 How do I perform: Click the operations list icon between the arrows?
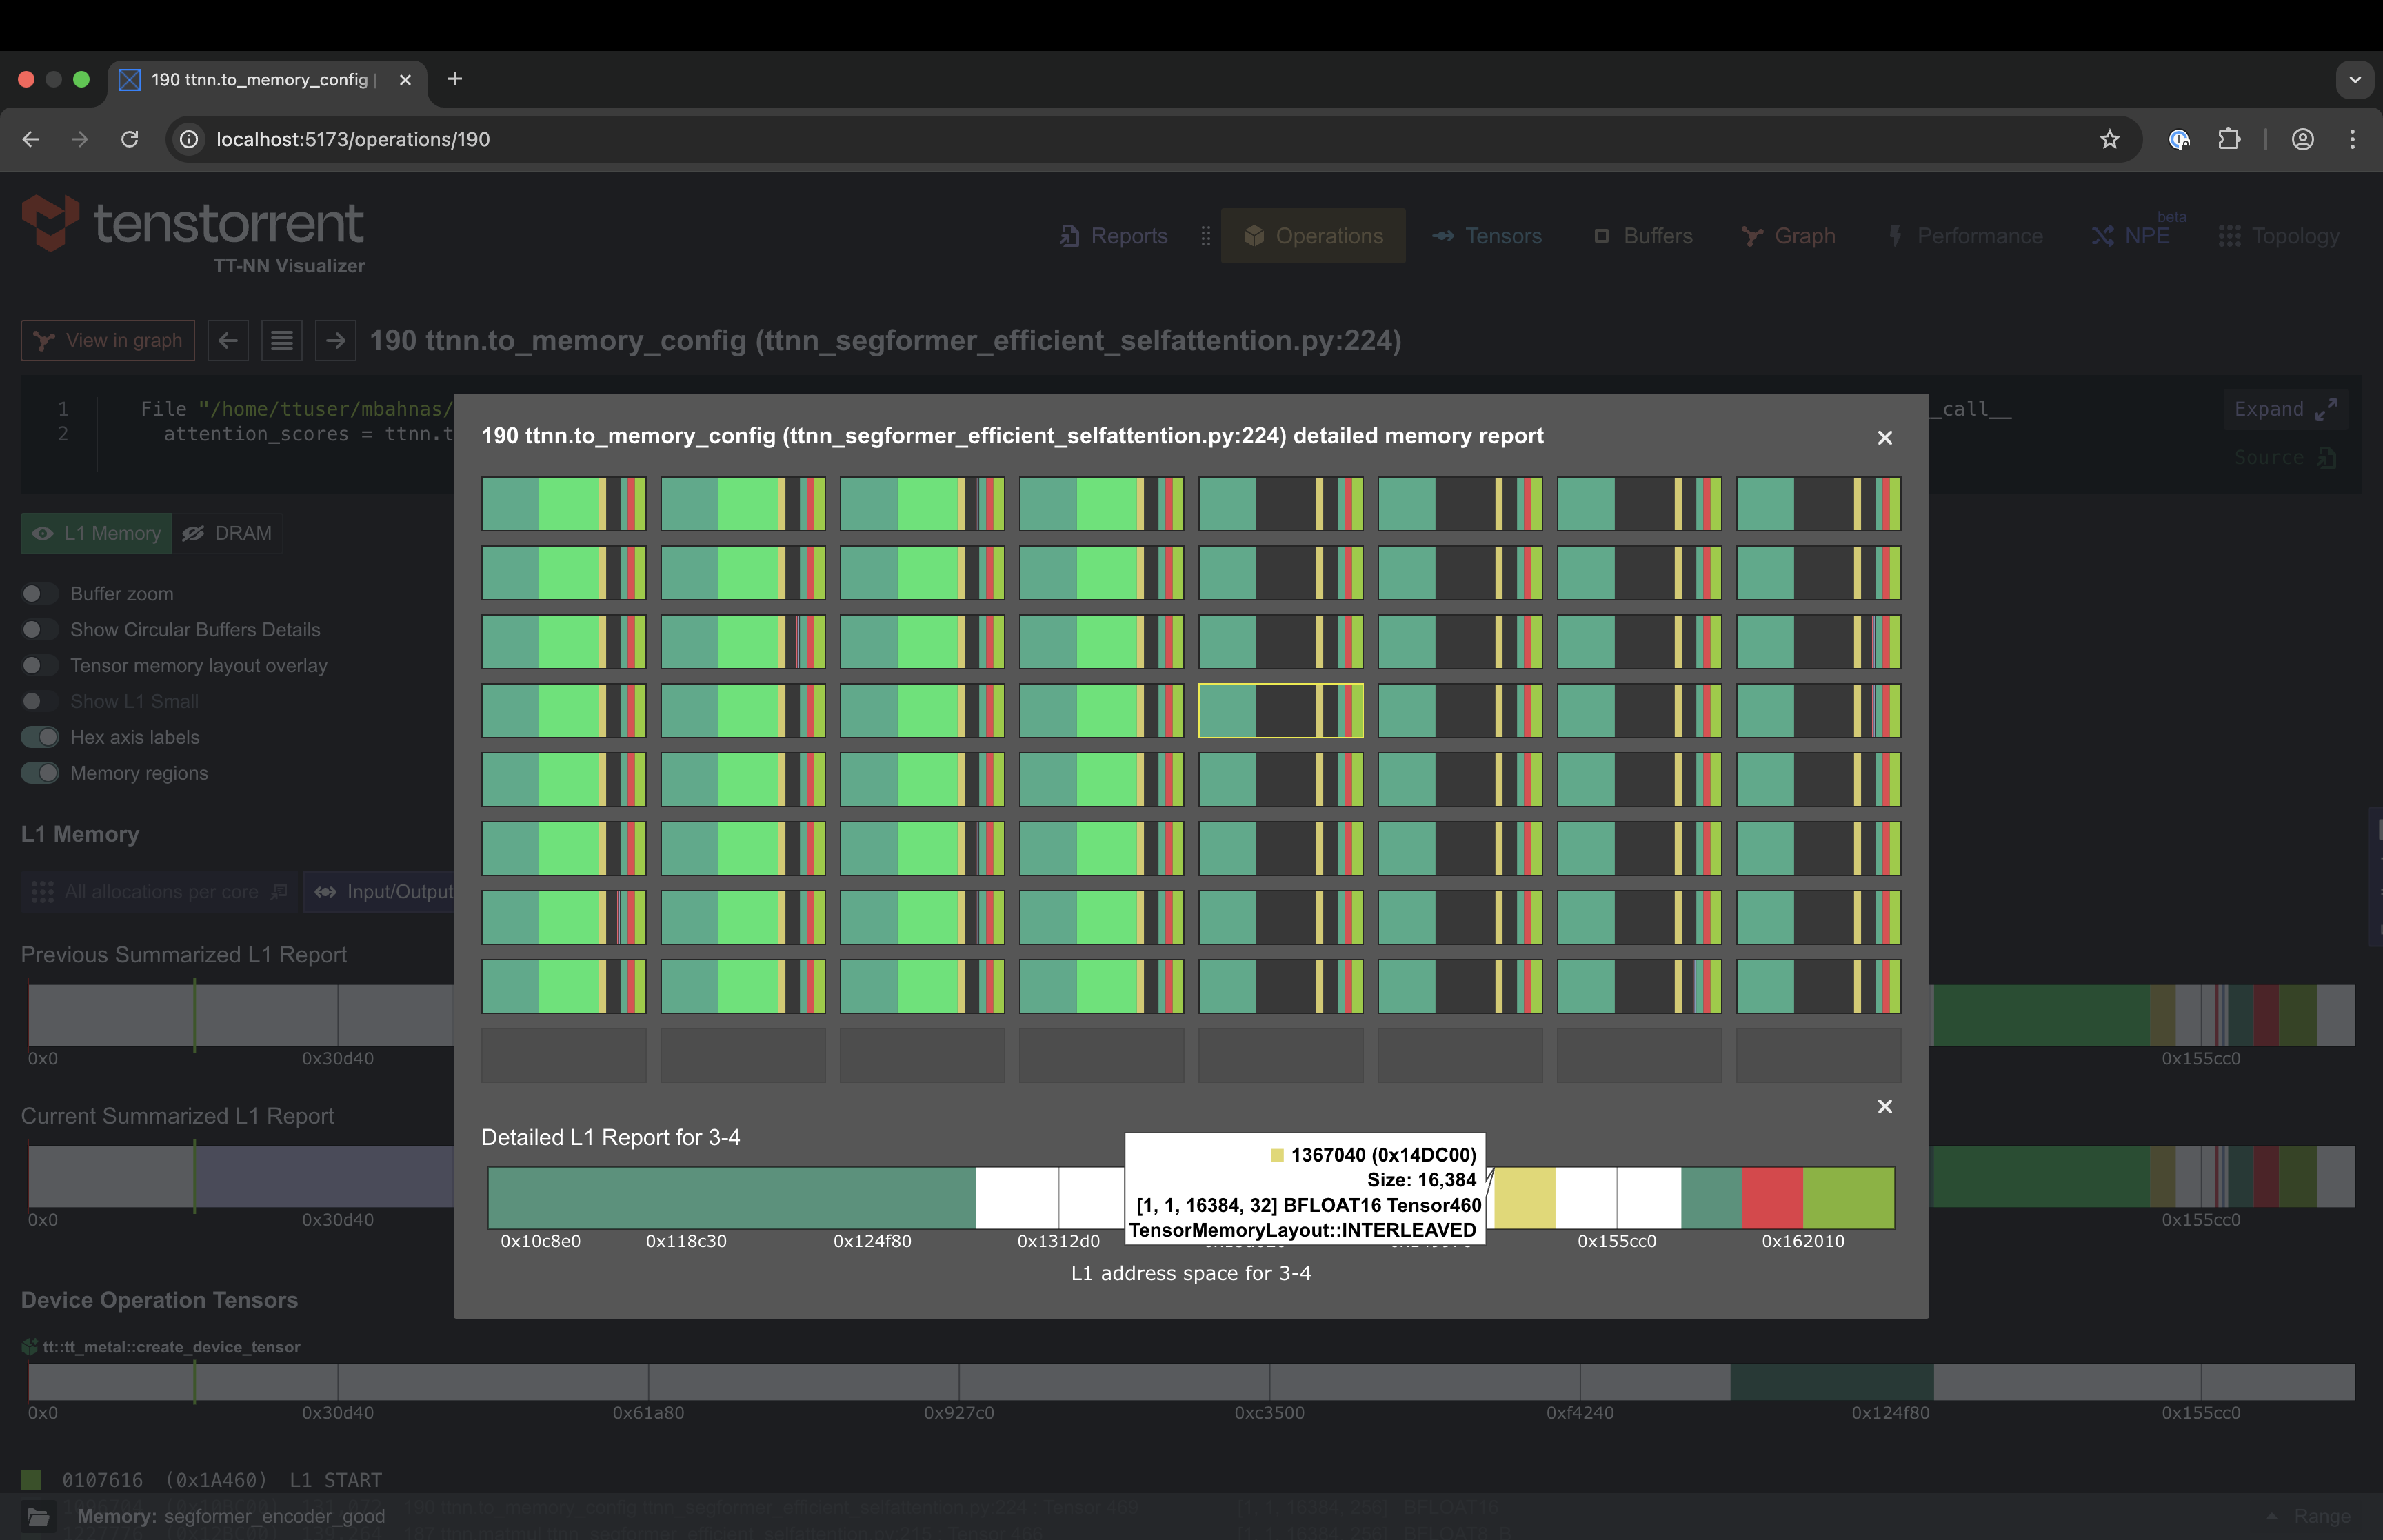click(x=281, y=340)
